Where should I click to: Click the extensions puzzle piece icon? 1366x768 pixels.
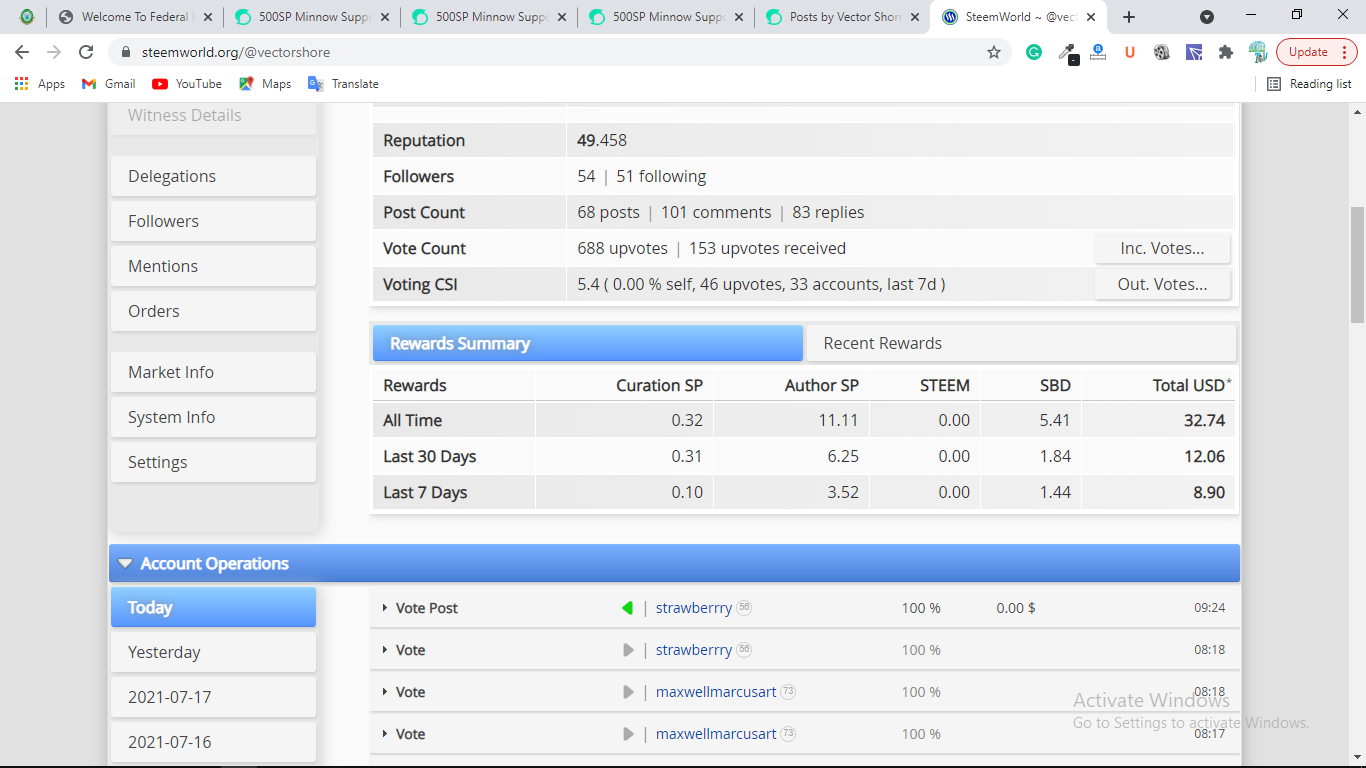click(x=1226, y=52)
